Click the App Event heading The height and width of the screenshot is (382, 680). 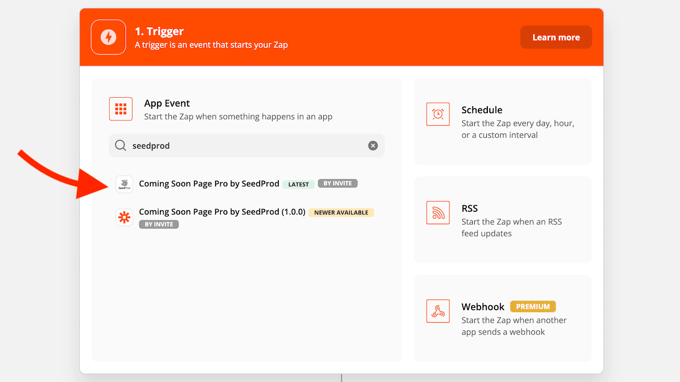tap(167, 103)
